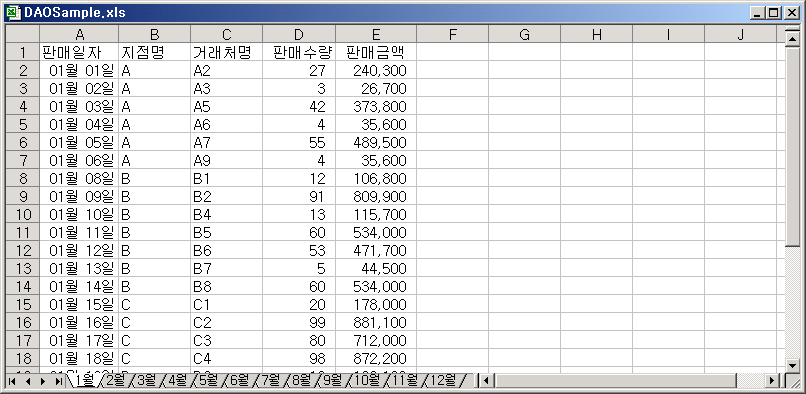This screenshot has width=806, height=394.
Task: Select the cell with 809,900
Action: (376, 196)
